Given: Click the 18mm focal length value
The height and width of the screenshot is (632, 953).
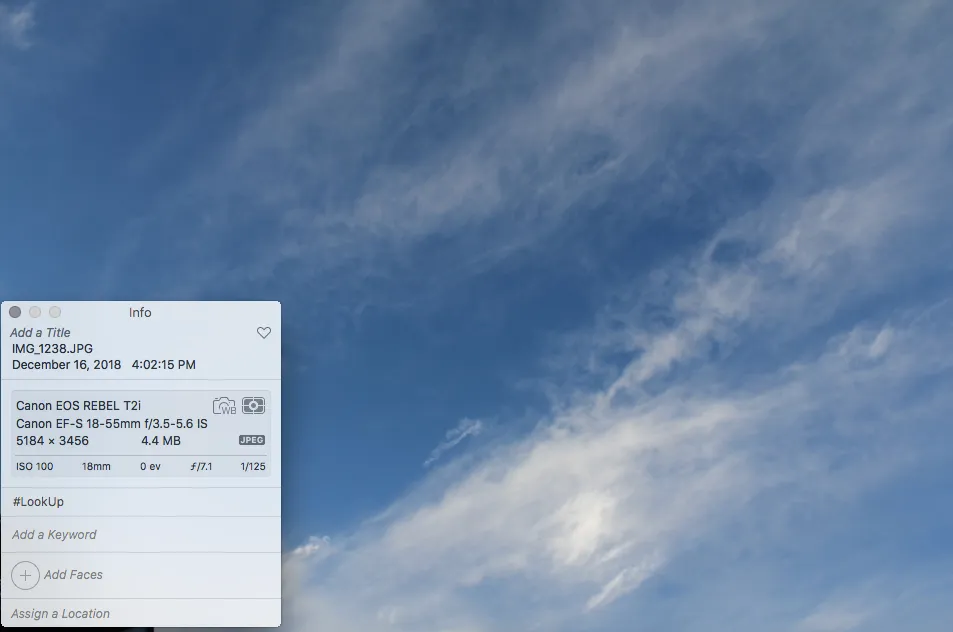Looking at the screenshot, I should pyautogui.click(x=96, y=466).
